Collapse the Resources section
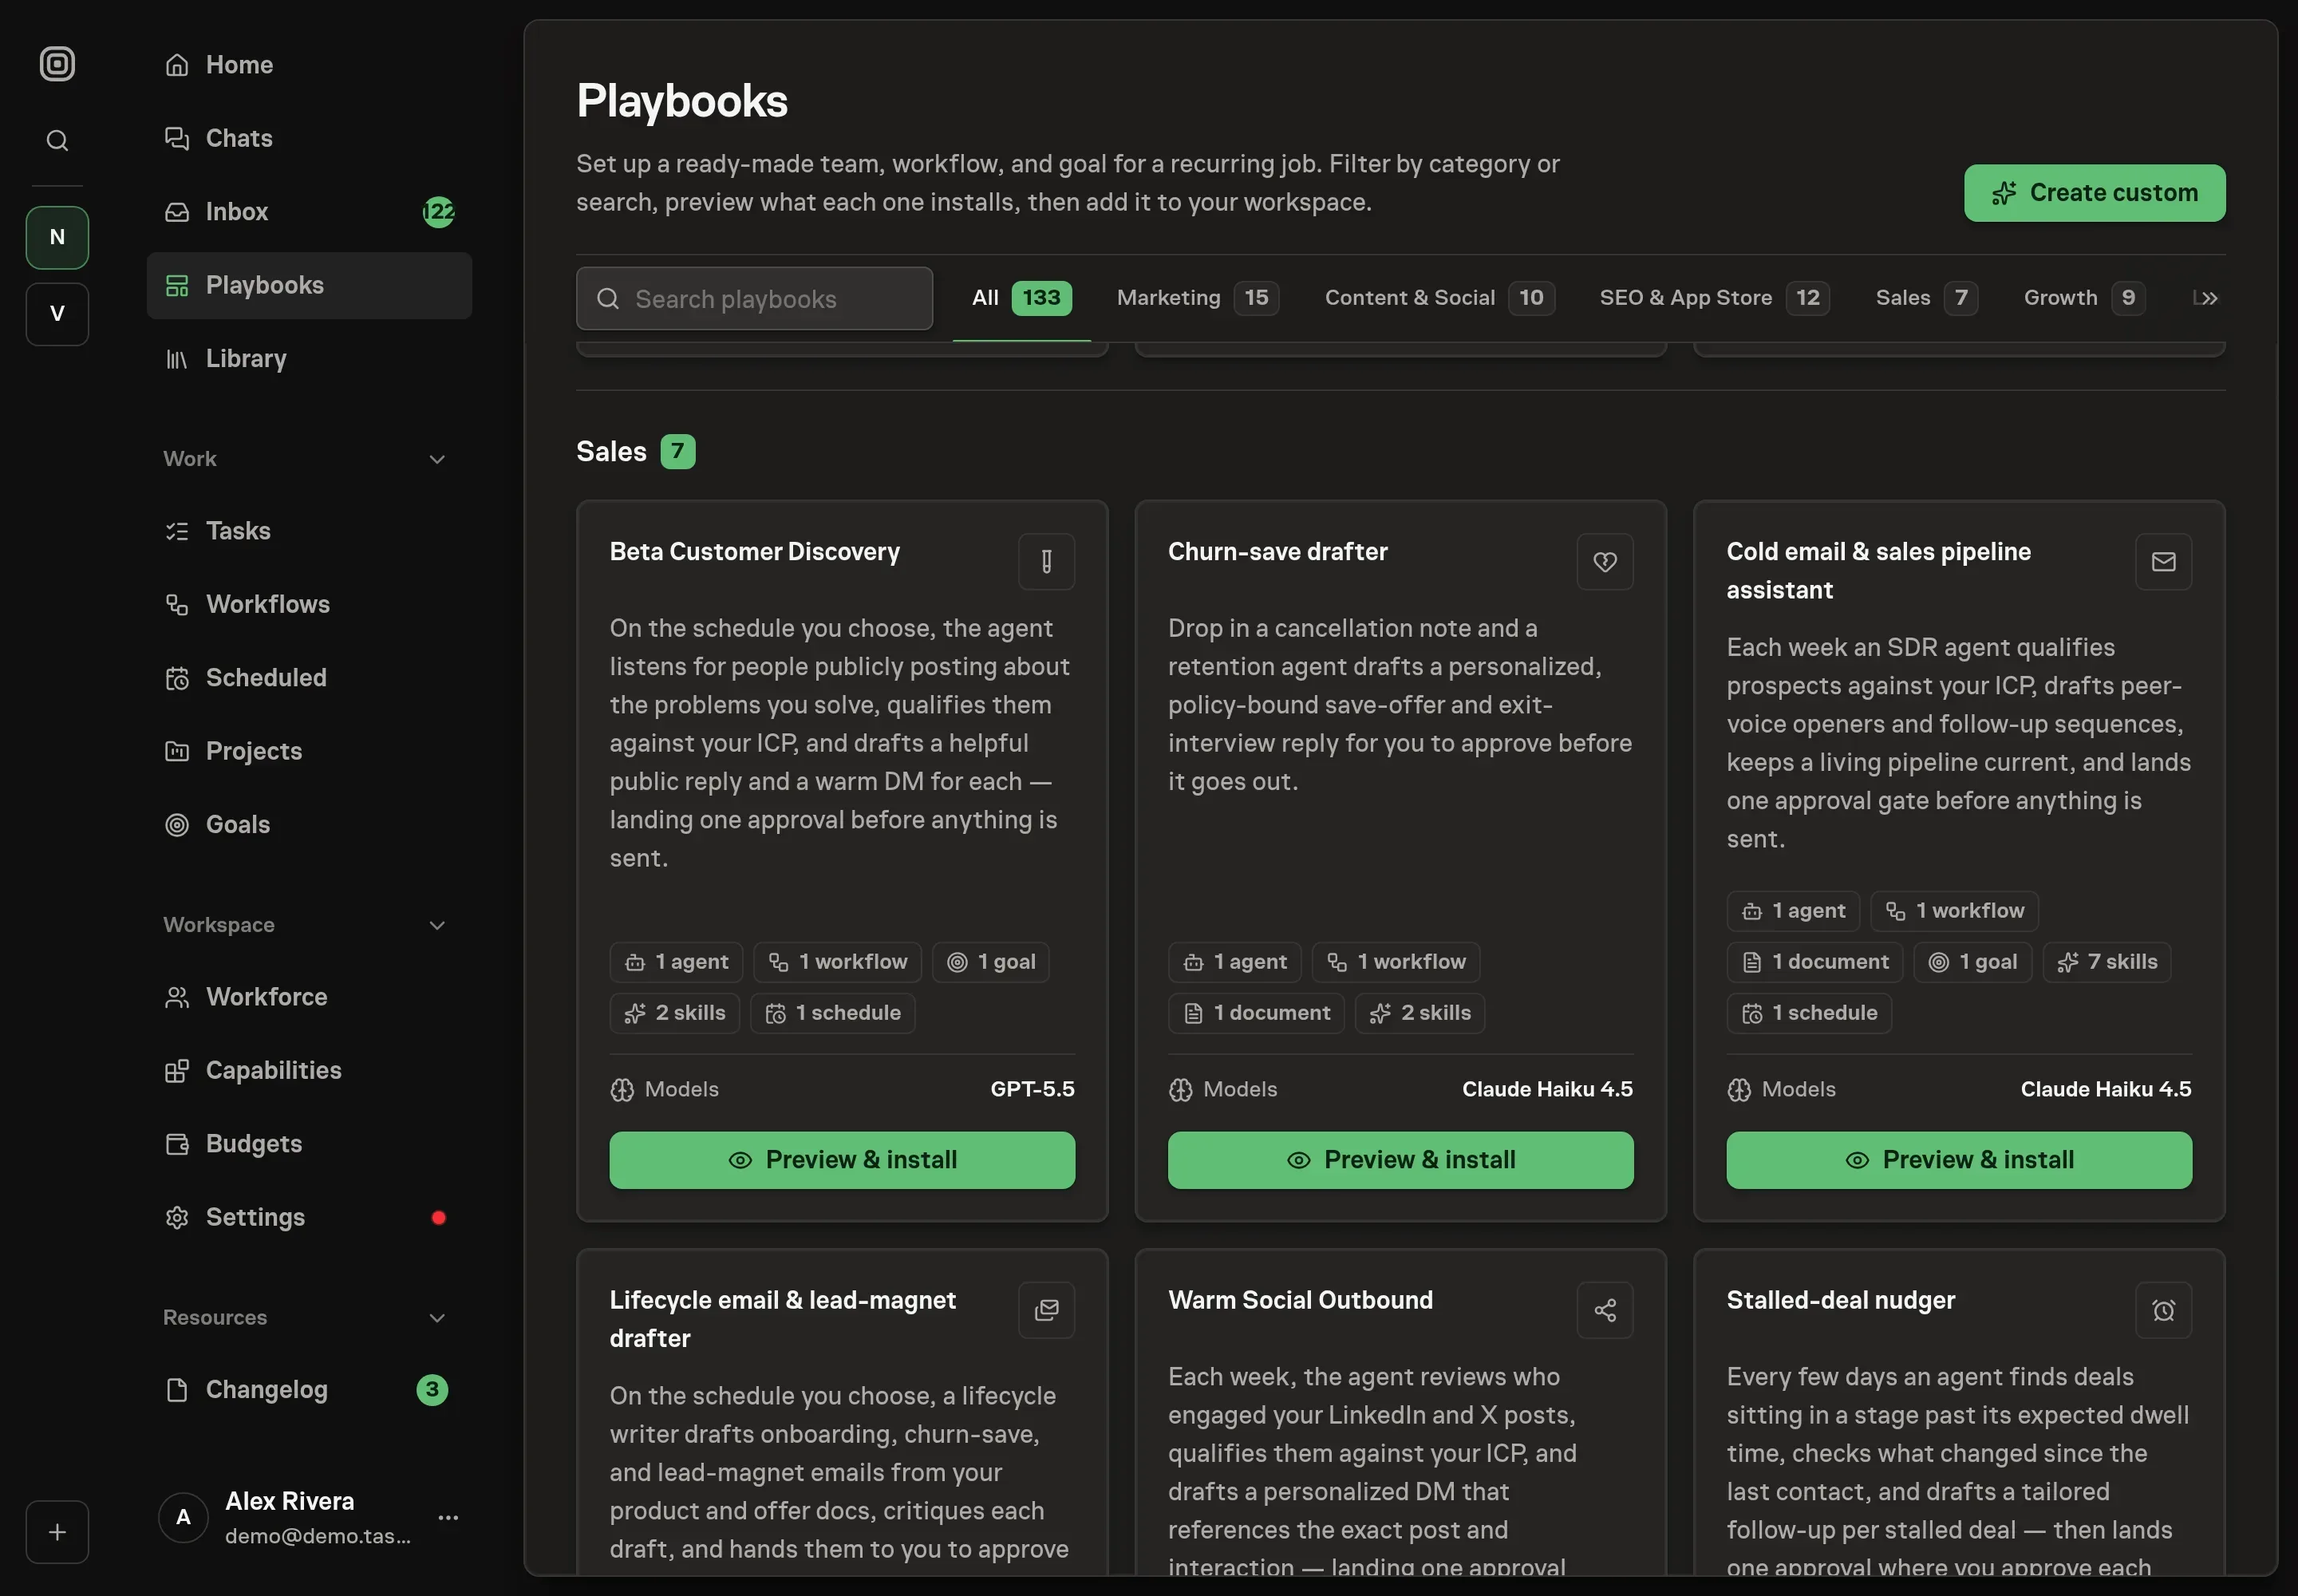This screenshot has height=1596, width=2298. coord(437,1318)
